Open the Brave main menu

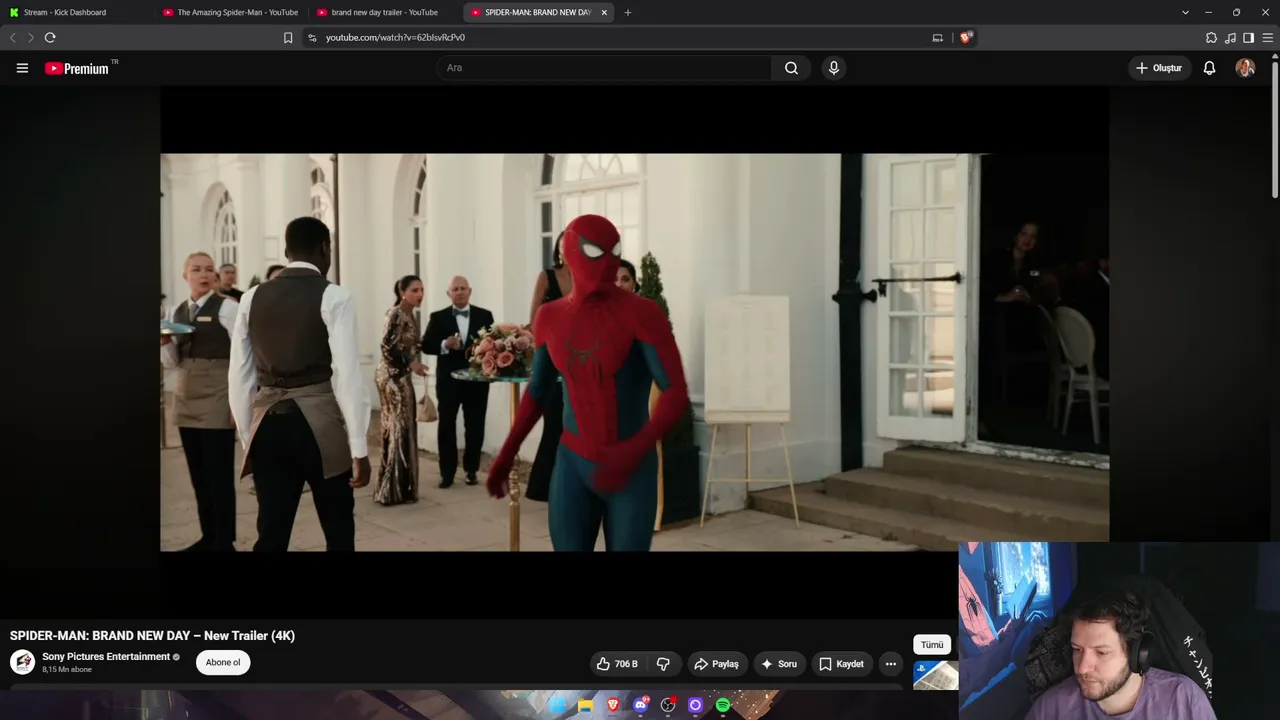(1268, 38)
